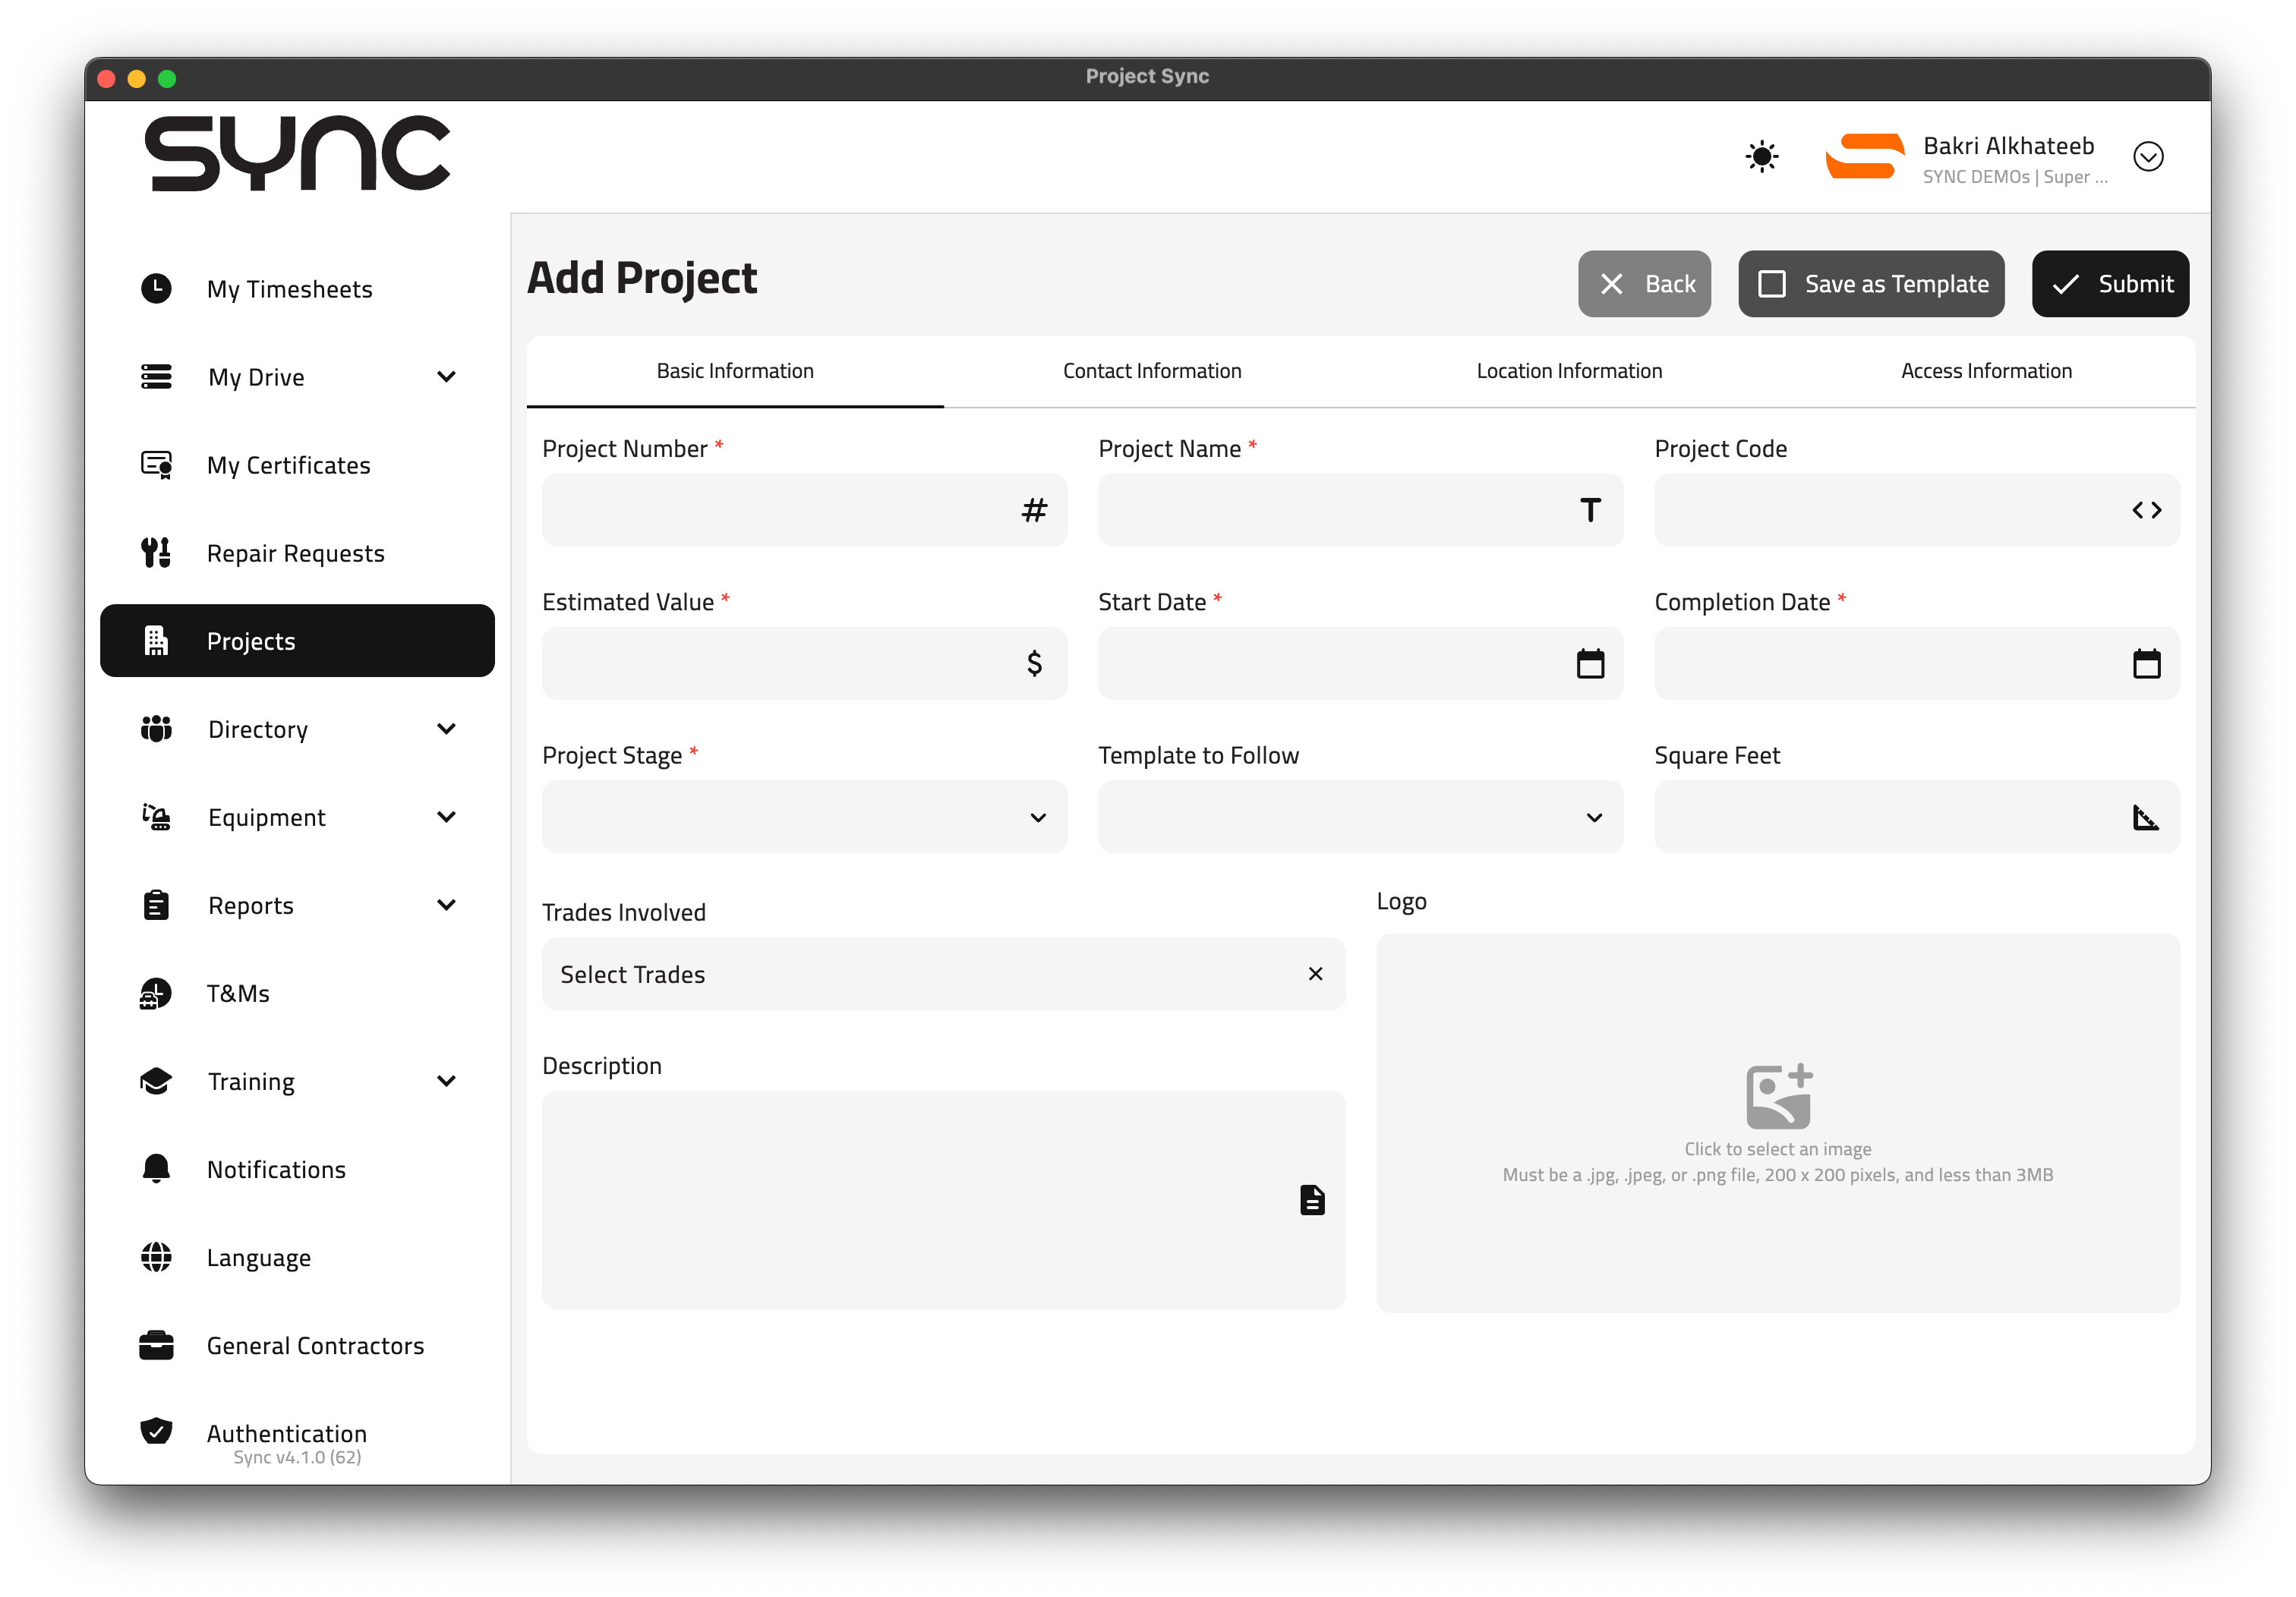Image resolution: width=2296 pixels, height=1597 pixels.
Task: Open Template to Follow dropdown
Action: [1360, 816]
